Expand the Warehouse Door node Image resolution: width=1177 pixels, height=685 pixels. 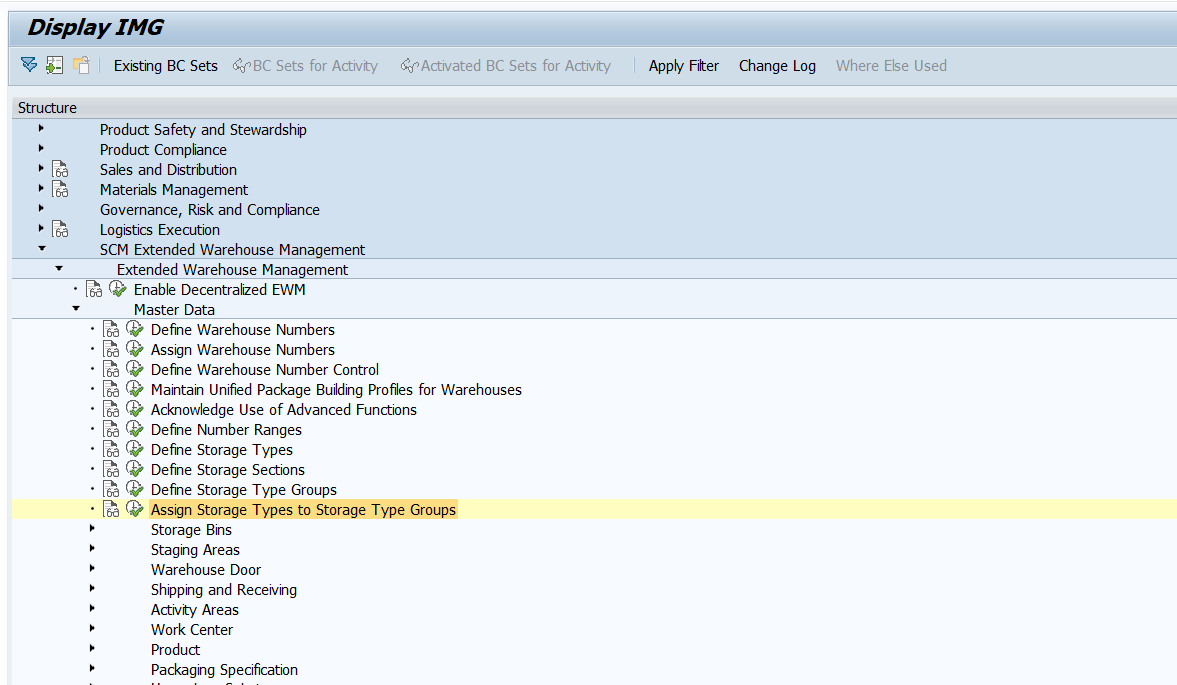coord(92,569)
